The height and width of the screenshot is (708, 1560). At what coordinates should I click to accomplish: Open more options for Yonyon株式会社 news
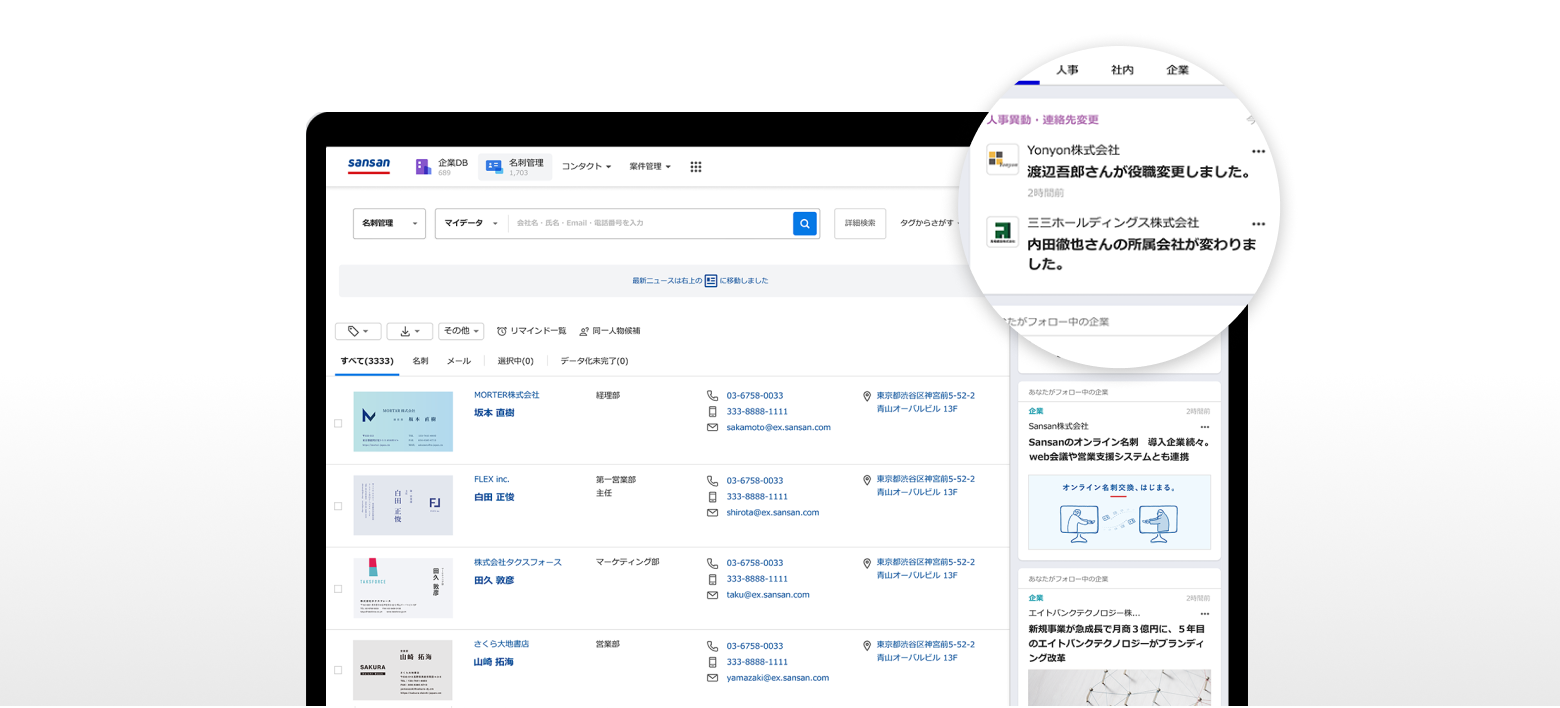[1258, 152]
